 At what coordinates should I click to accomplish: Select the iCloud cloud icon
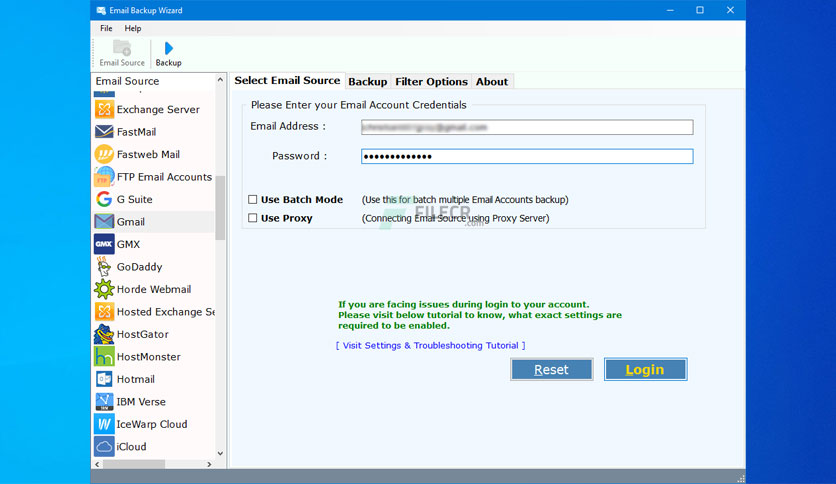pos(104,447)
